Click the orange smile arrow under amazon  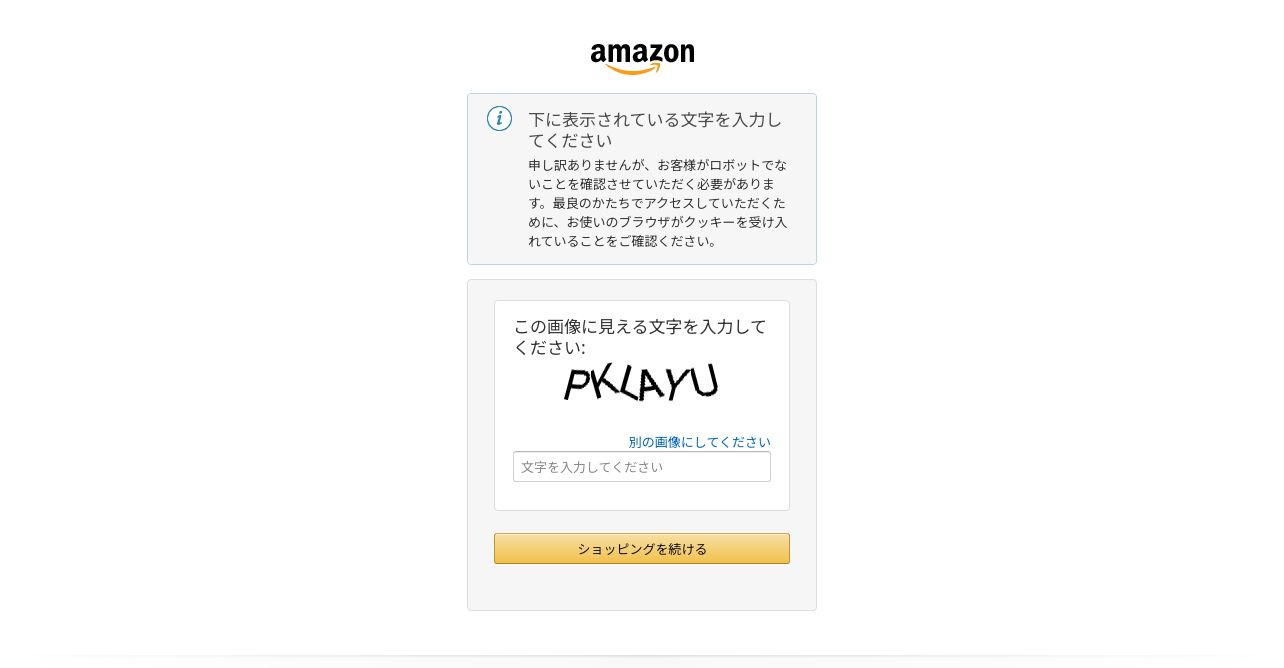pos(634,68)
